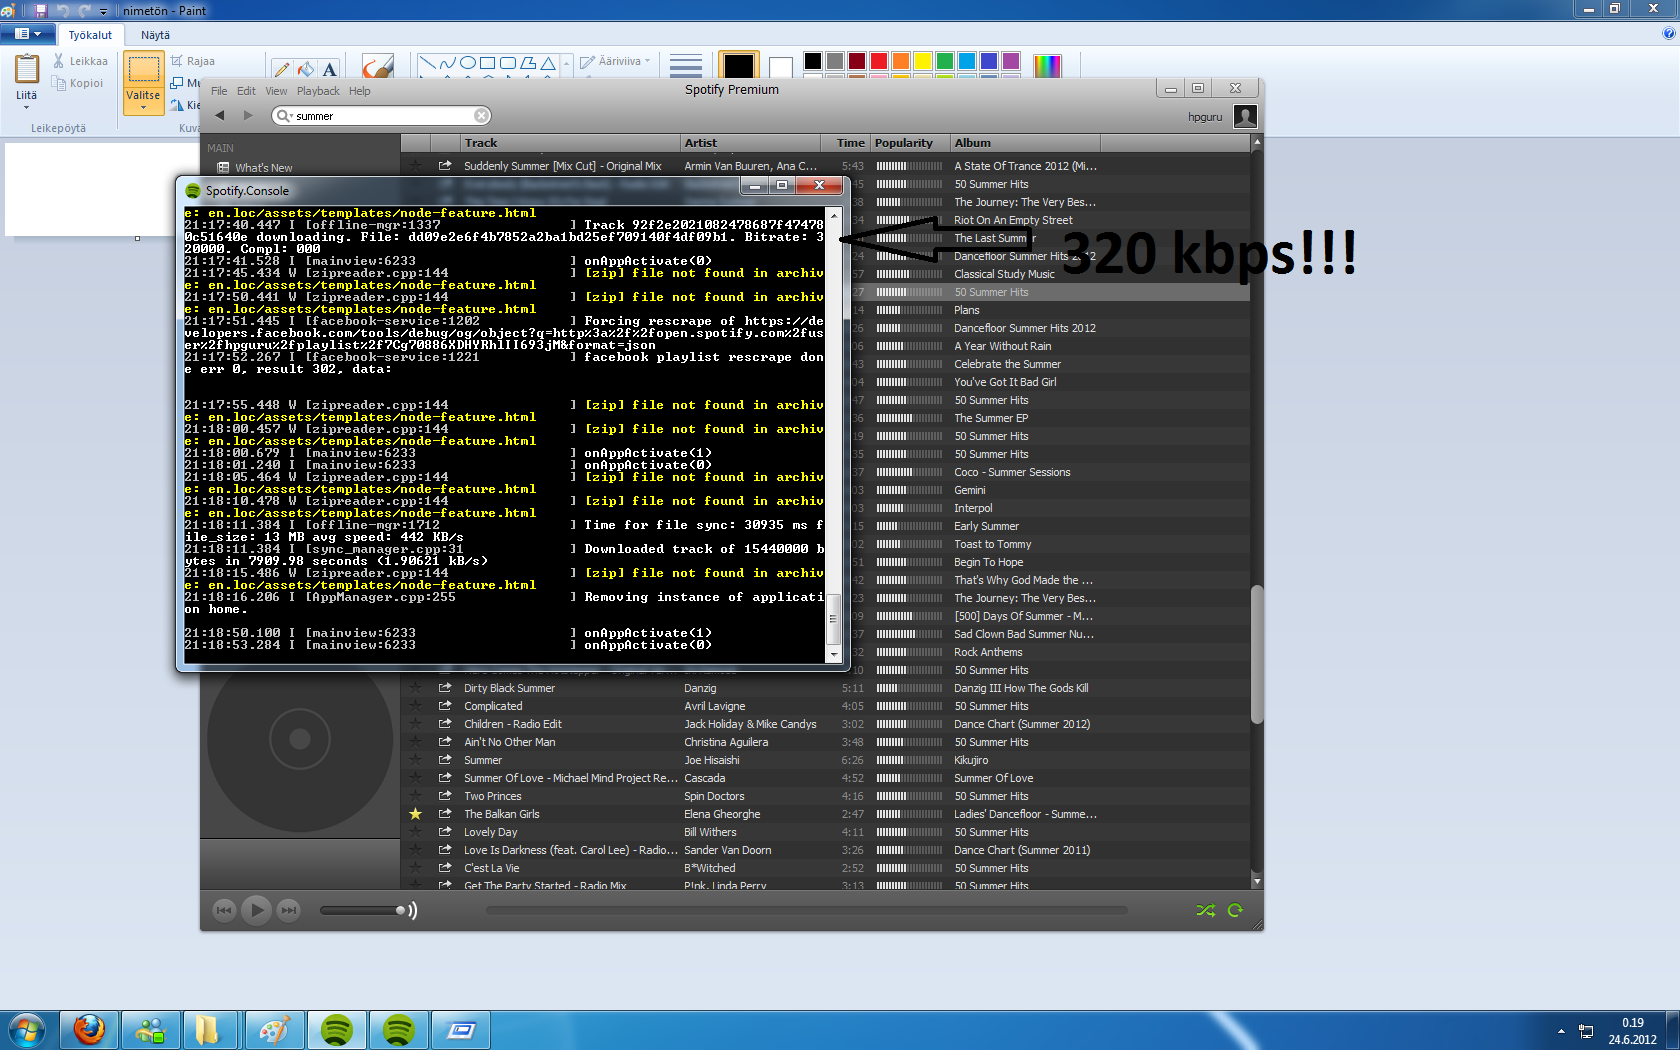Activate the Valitse selection tool
Screen dimensions: 1680x1050
point(143,69)
